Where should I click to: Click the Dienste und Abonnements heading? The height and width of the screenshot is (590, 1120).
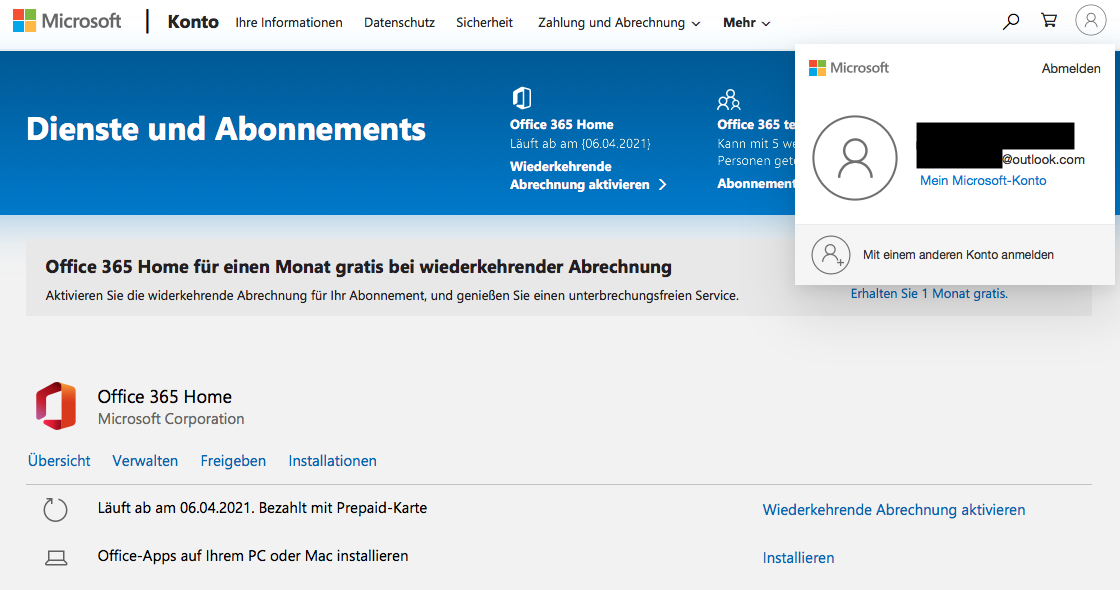point(226,129)
